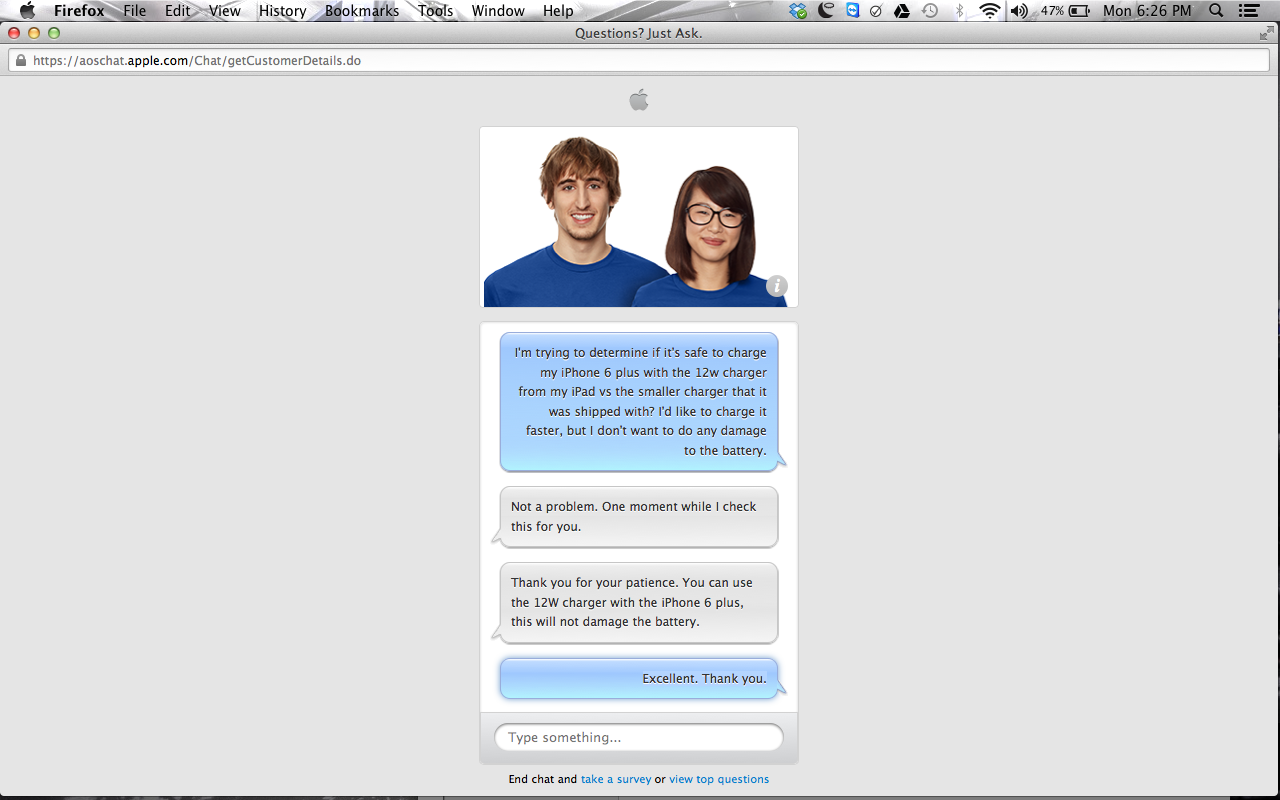
Task: Open the Time Machine status icon
Action: tap(930, 11)
